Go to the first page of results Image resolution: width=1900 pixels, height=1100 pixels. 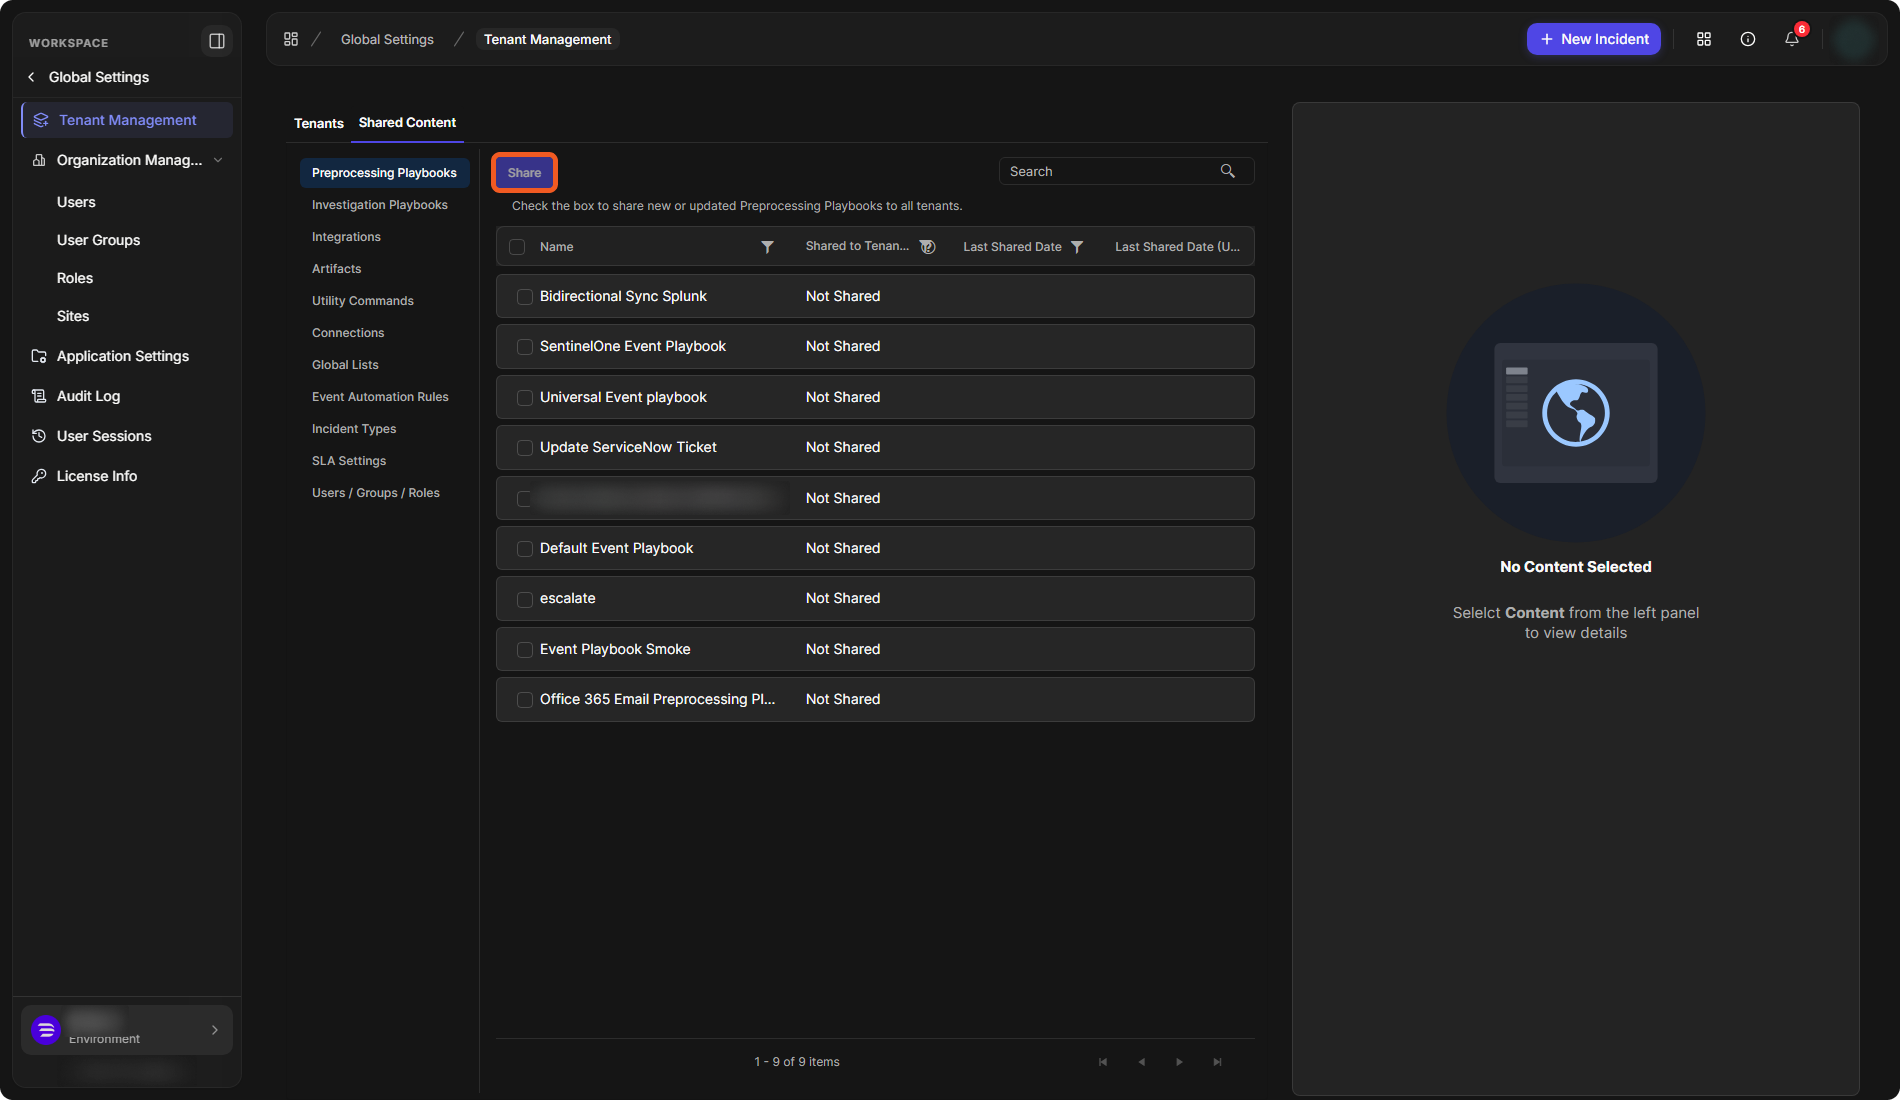point(1103,1062)
